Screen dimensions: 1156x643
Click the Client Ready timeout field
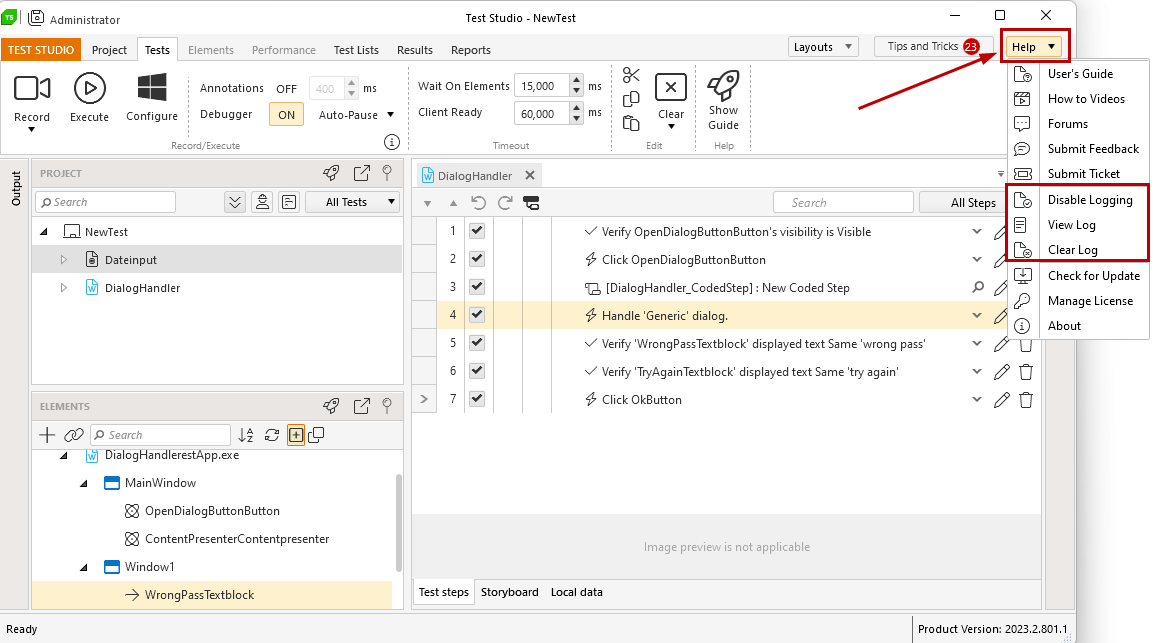(x=541, y=114)
